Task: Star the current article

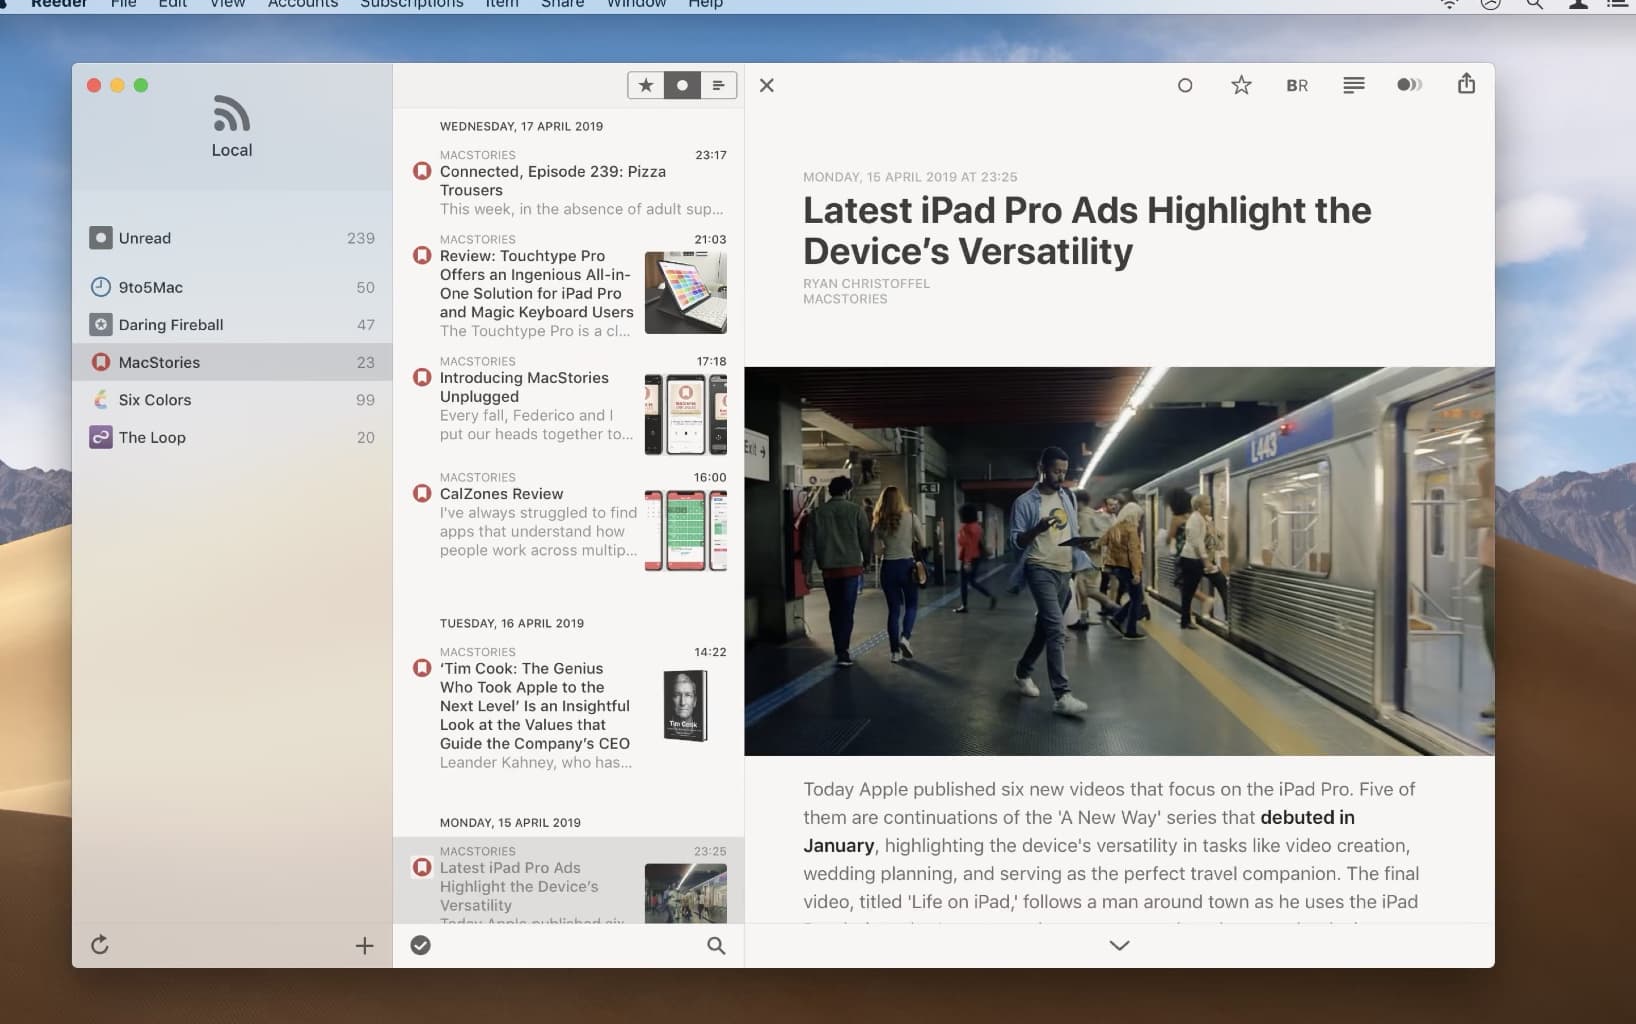Action: pos(1241,86)
